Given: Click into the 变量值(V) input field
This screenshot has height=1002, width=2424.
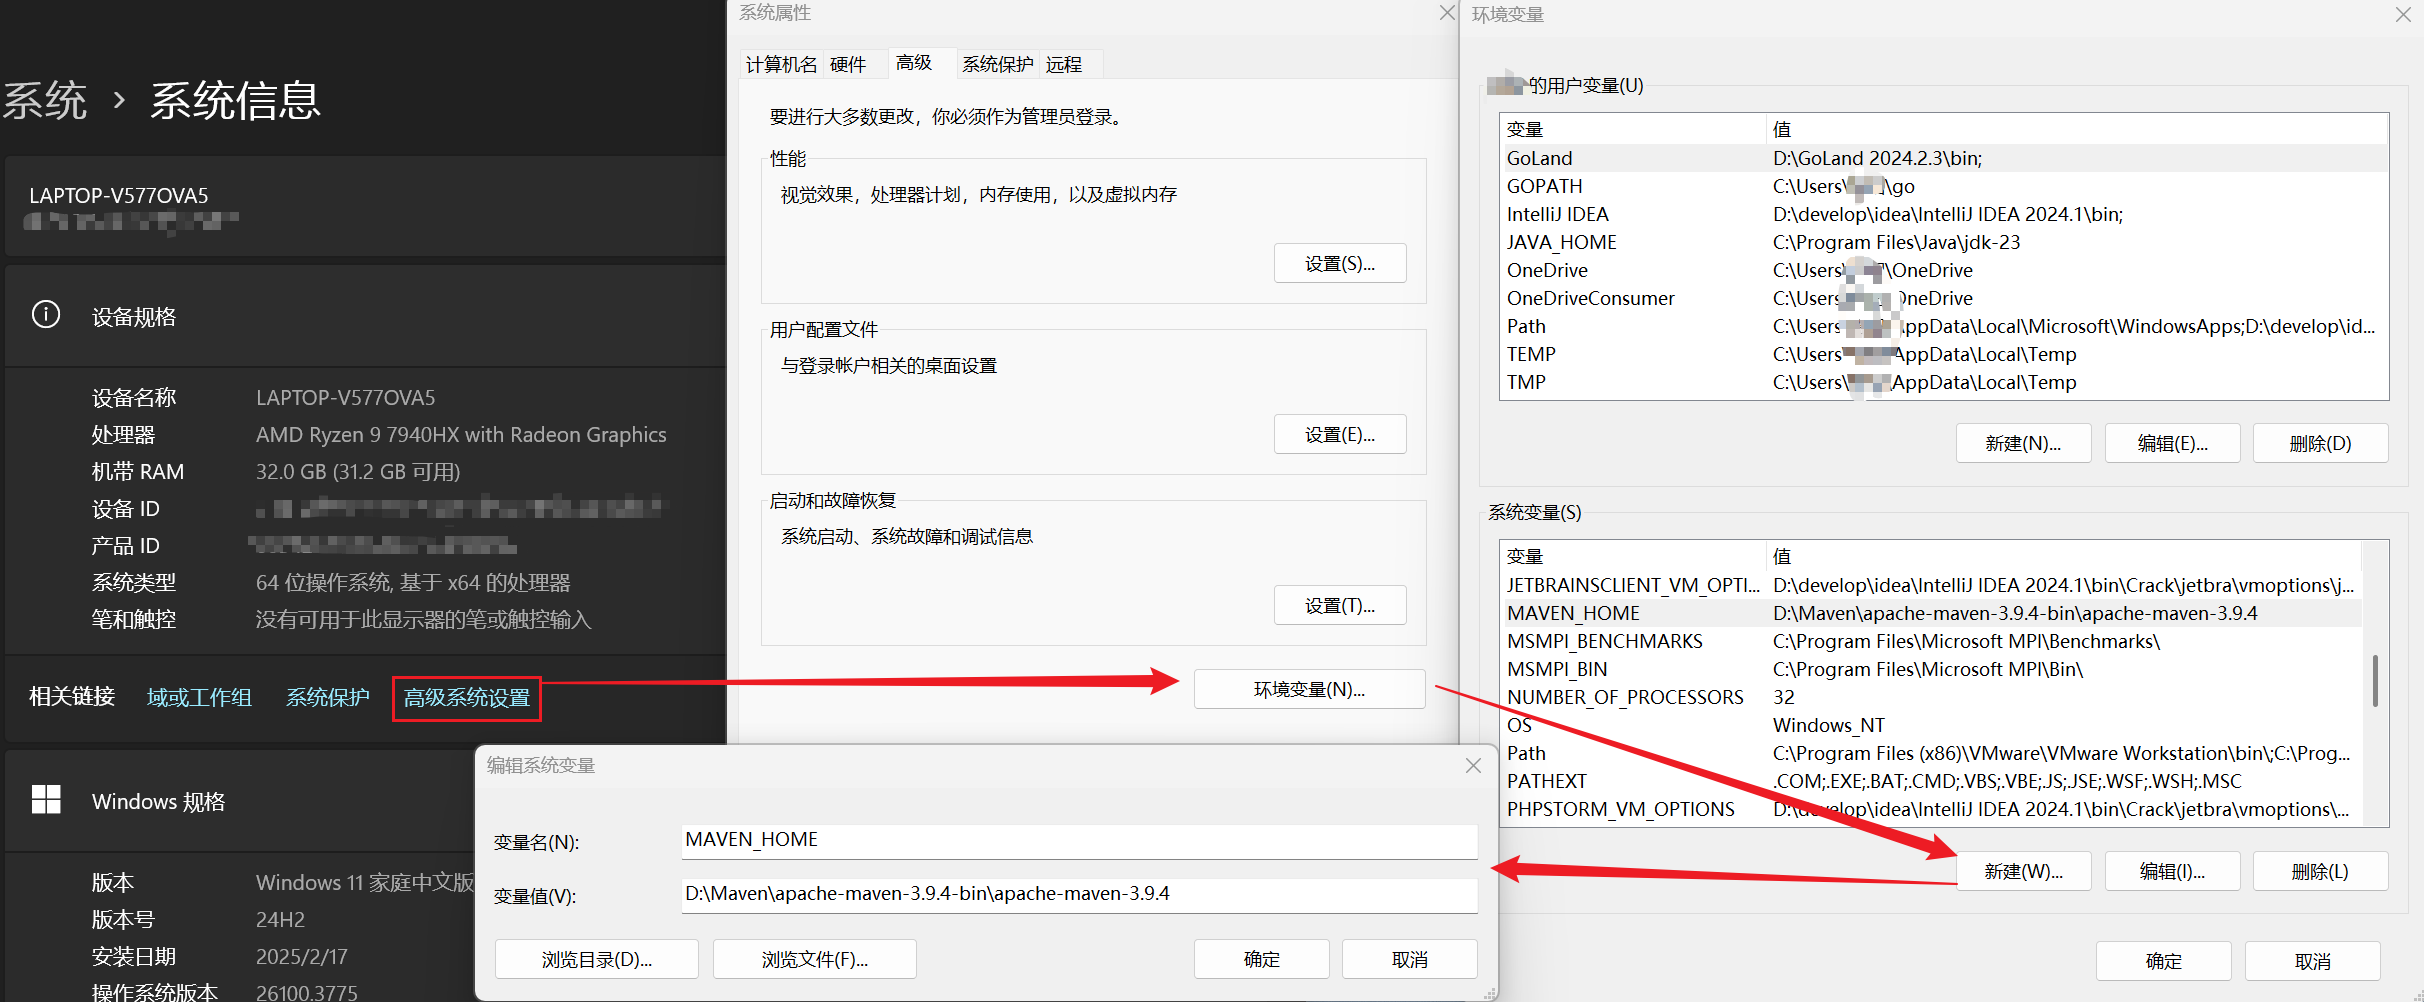Looking at the screenshot, I should pyautogui.click(x=1079, y=894).
